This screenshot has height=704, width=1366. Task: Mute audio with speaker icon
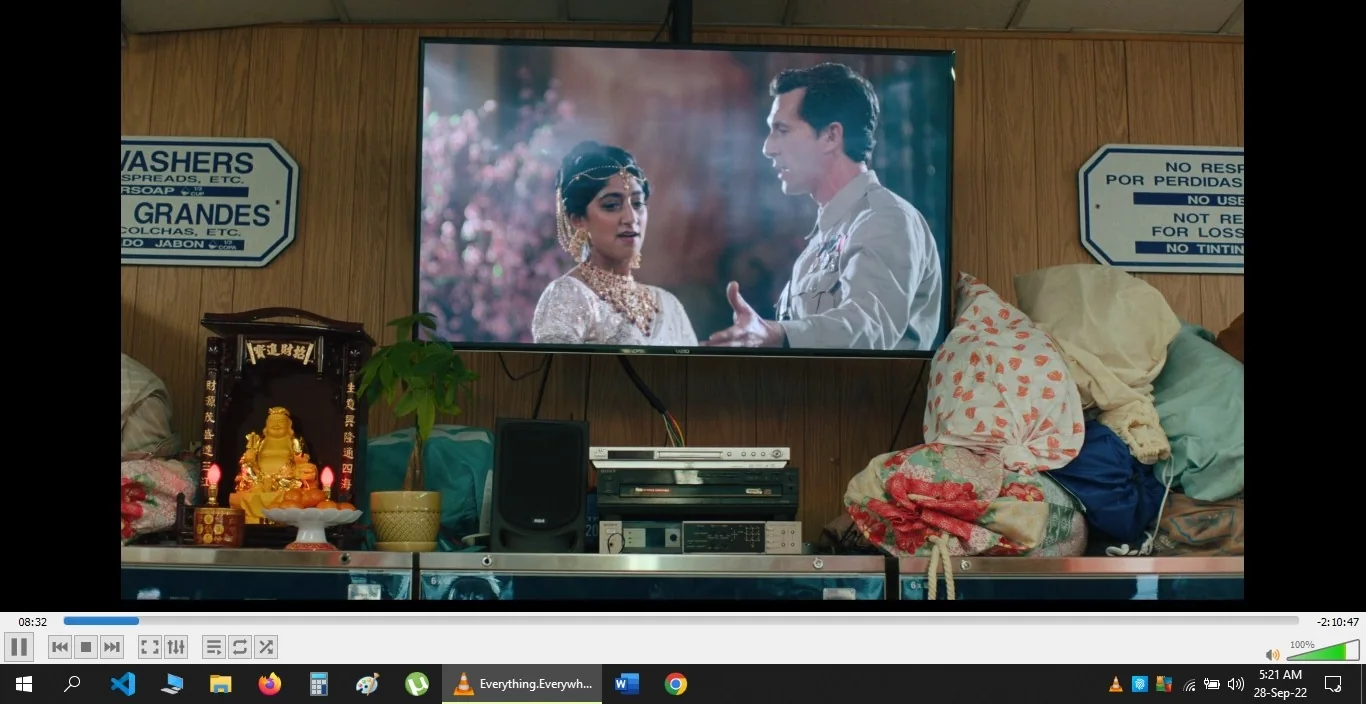[1274, 655]
